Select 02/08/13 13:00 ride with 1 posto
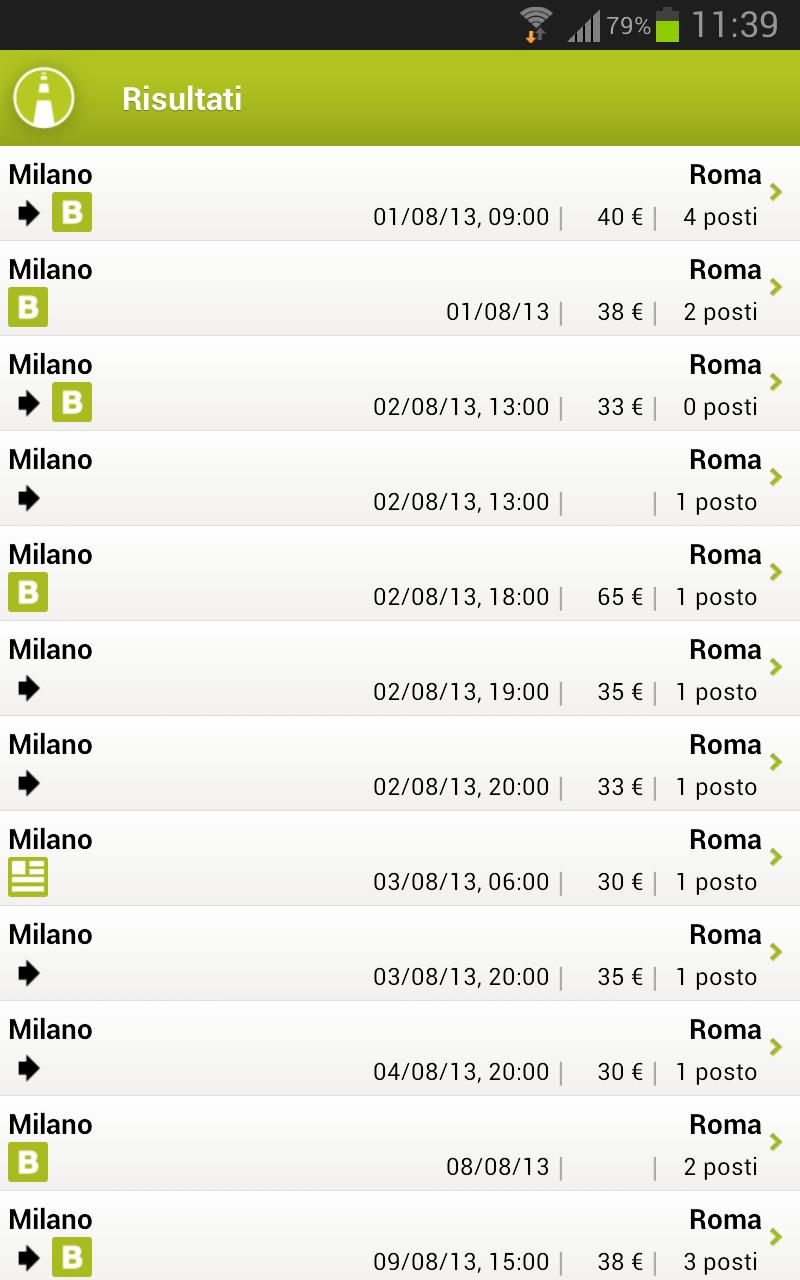This screenshot has height=1280, width=800. [x=400, y=478]
